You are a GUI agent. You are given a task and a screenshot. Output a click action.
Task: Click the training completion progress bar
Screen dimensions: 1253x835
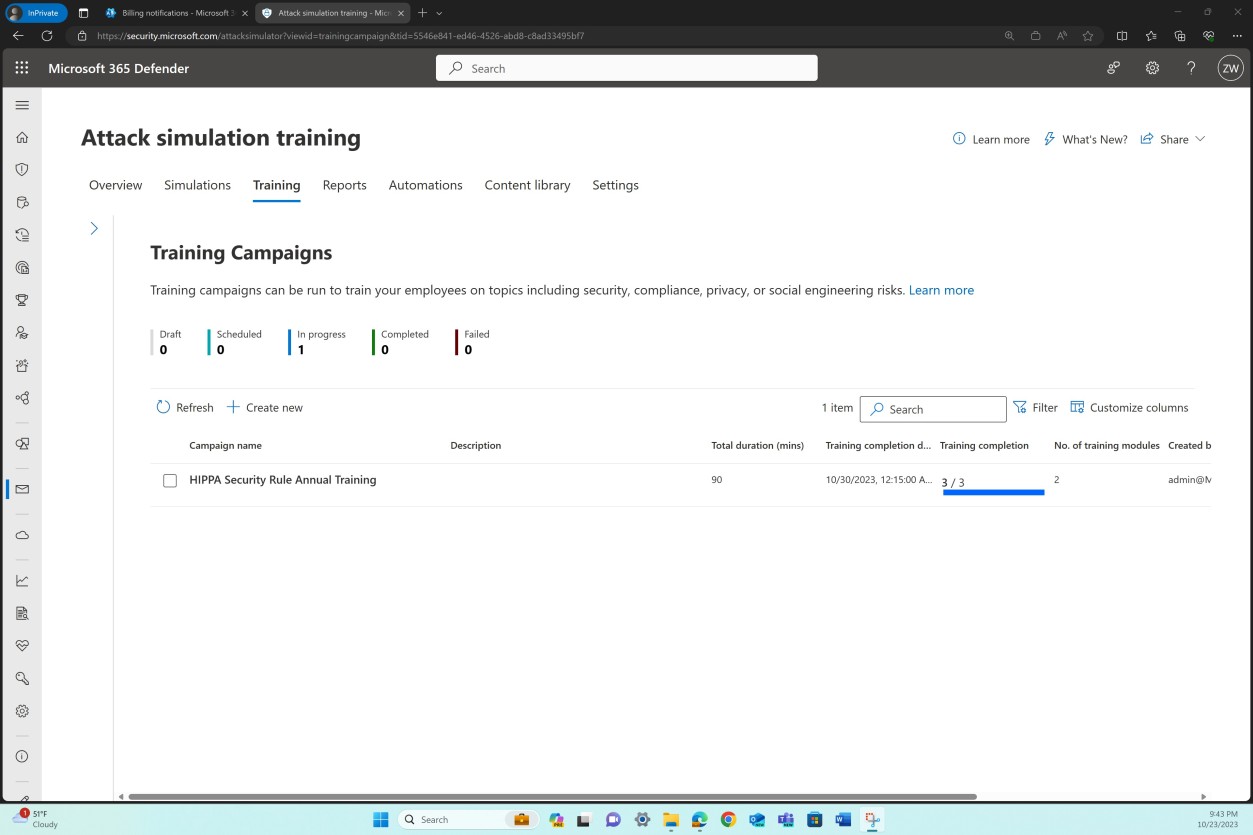(x=992, y=491)
